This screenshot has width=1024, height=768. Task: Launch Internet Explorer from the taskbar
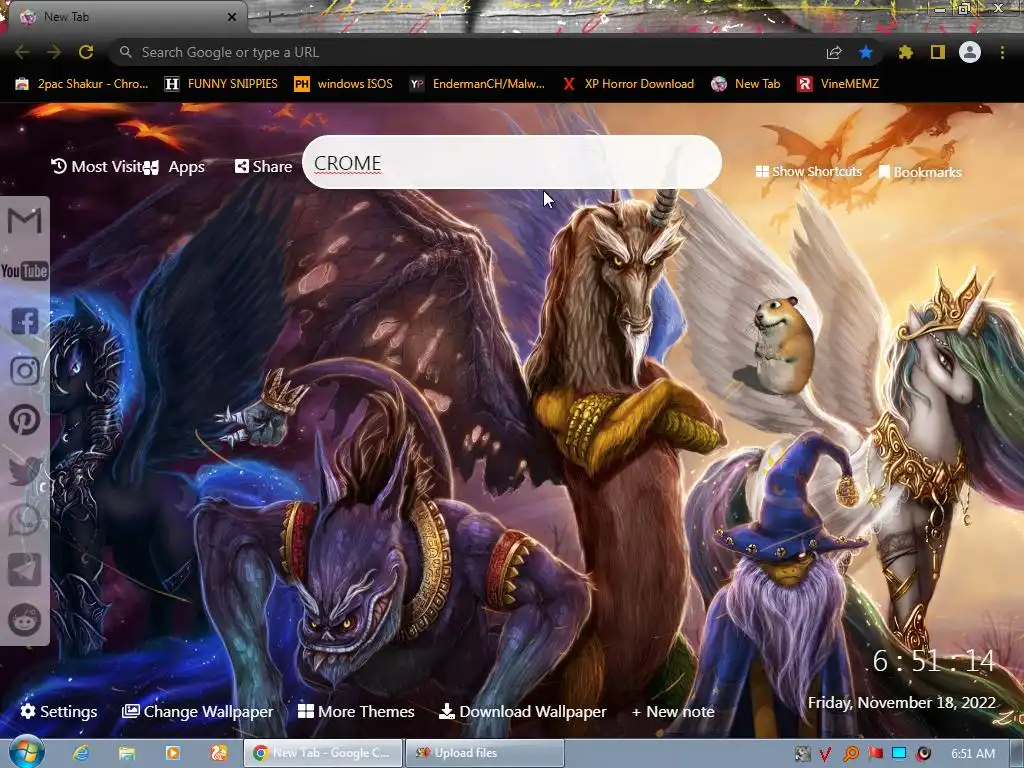point(81,753)
